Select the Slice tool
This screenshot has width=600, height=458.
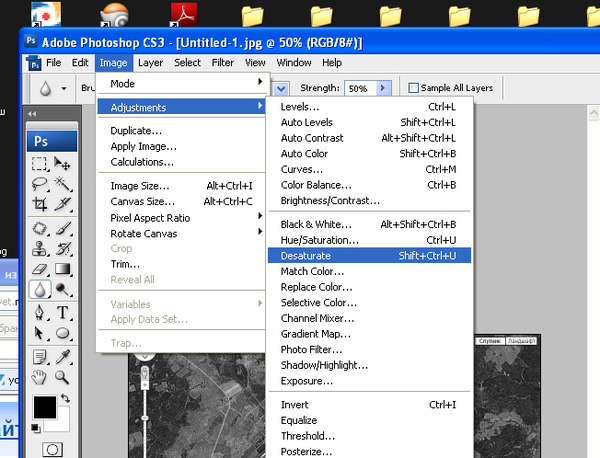(62, 204)
